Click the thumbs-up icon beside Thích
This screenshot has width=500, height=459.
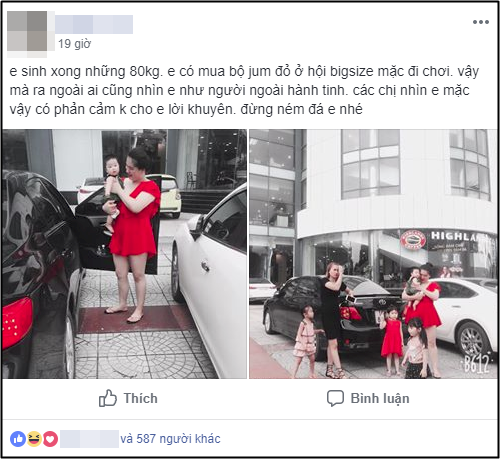point(108,398)
